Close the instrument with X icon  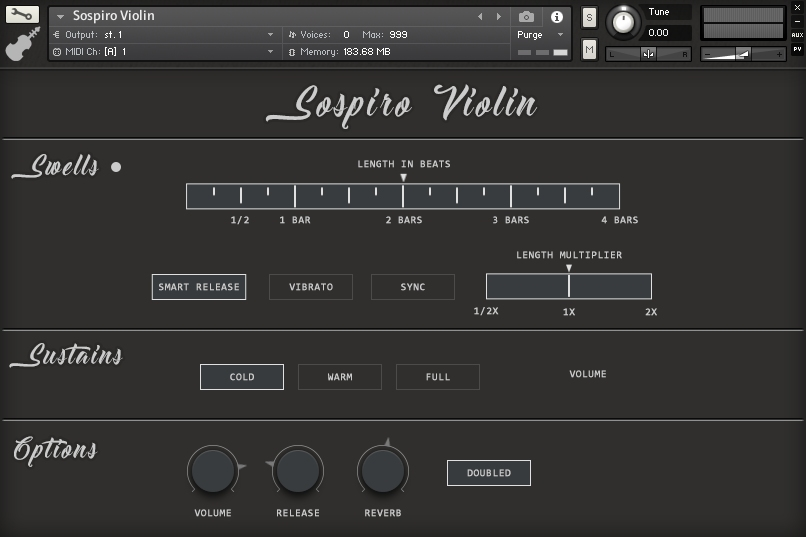click(797, 8)
